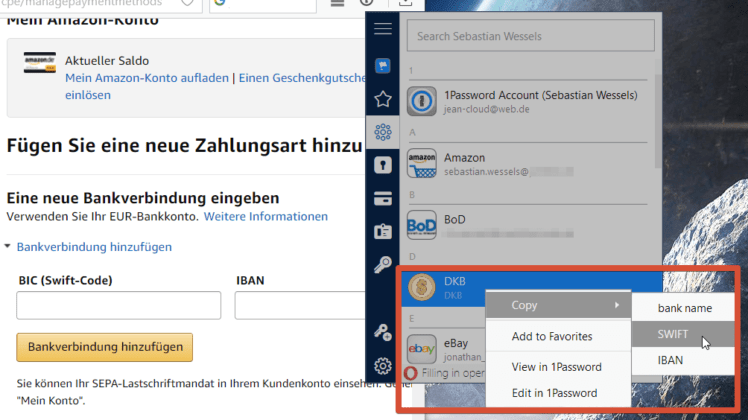Click the Amazon card icon beside Aktueller Saldo

pos(40,63)
